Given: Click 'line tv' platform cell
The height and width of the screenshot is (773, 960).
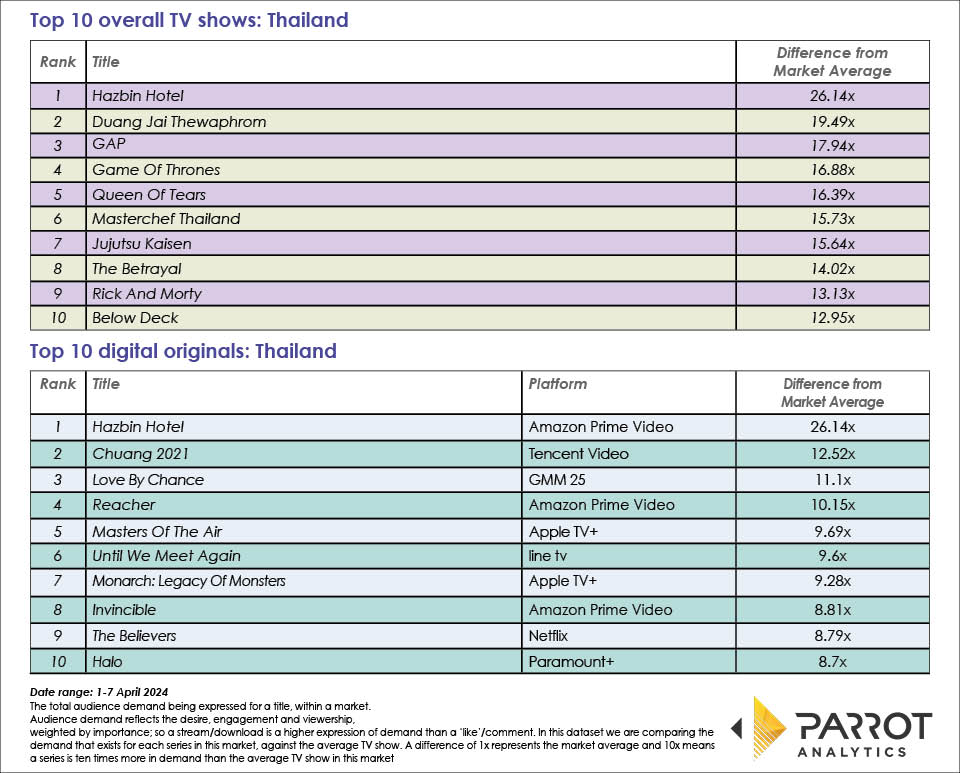Looking at the screenshot, I should (x=629, y=556).
